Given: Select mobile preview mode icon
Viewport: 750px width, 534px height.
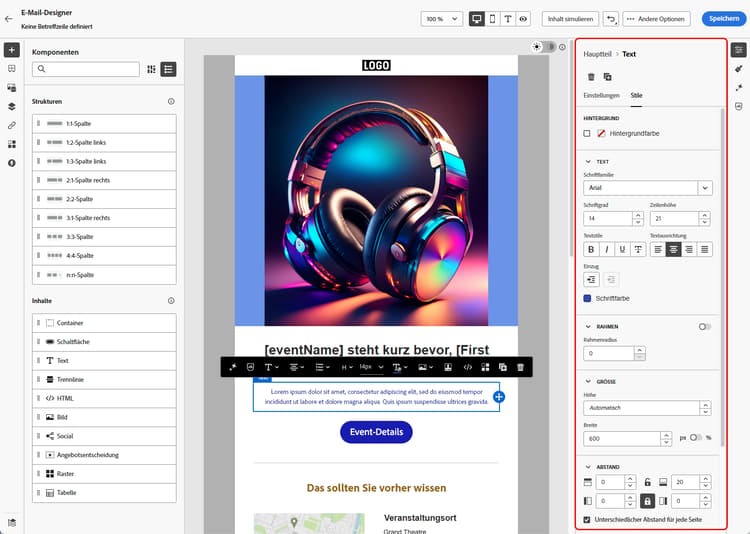Looking at the screenshot, I should [x=492, y=19].
